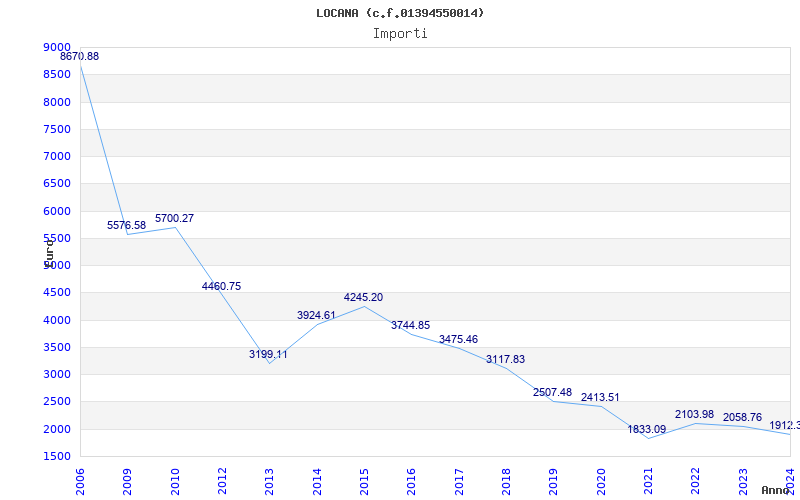
Task: Click the chart title LOCANA (c.f.01394550014)
Action: coord(400,13)
